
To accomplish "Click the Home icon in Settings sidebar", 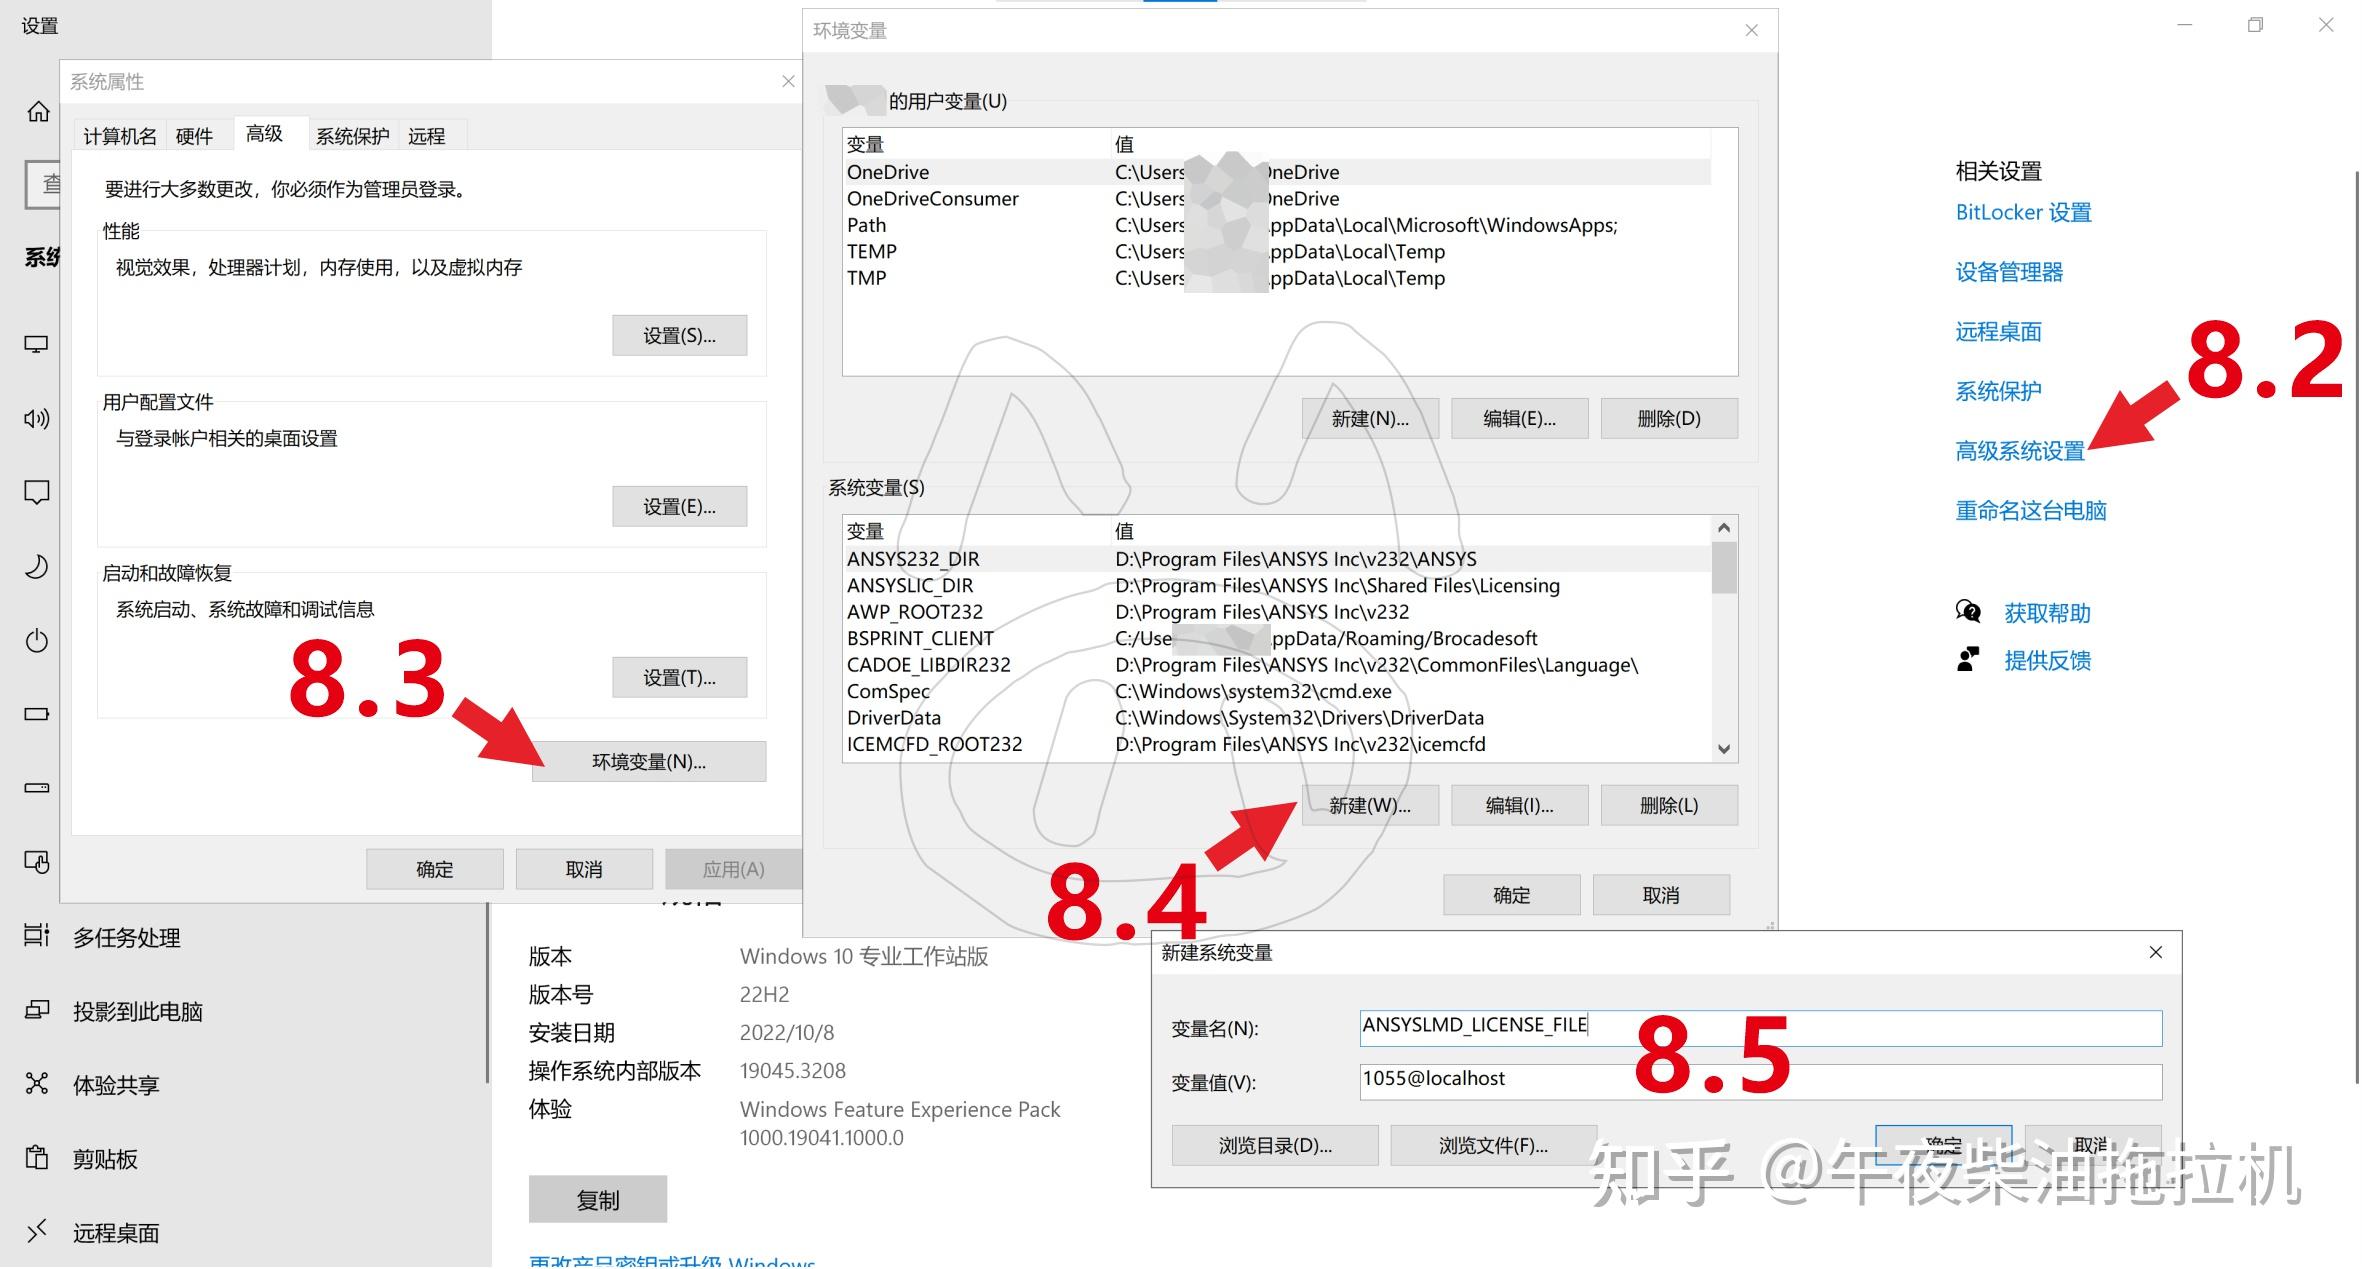I will point(38,111).
